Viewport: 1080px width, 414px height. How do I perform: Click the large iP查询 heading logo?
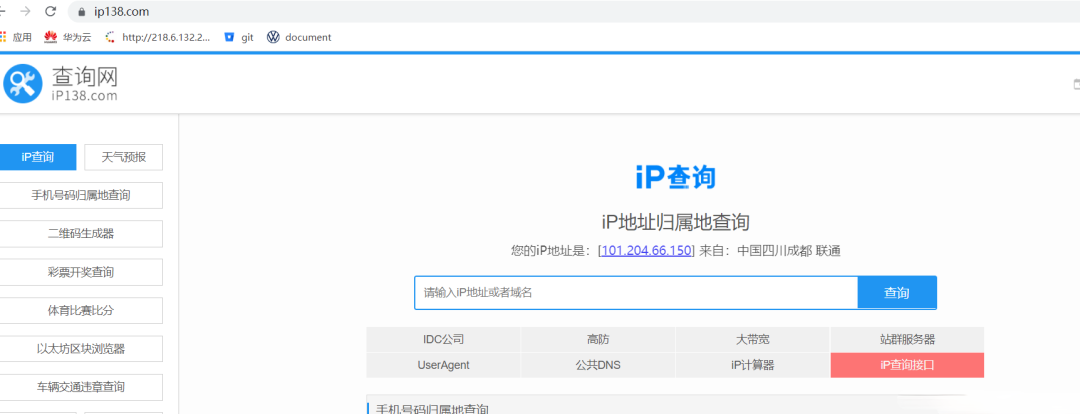pos(675,177)
